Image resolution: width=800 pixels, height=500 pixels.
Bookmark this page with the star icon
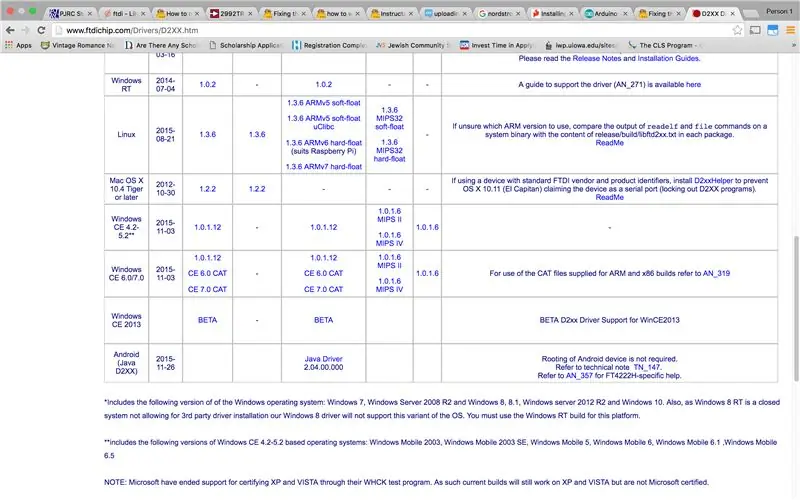pyautogui.click(x=737, y=30)
